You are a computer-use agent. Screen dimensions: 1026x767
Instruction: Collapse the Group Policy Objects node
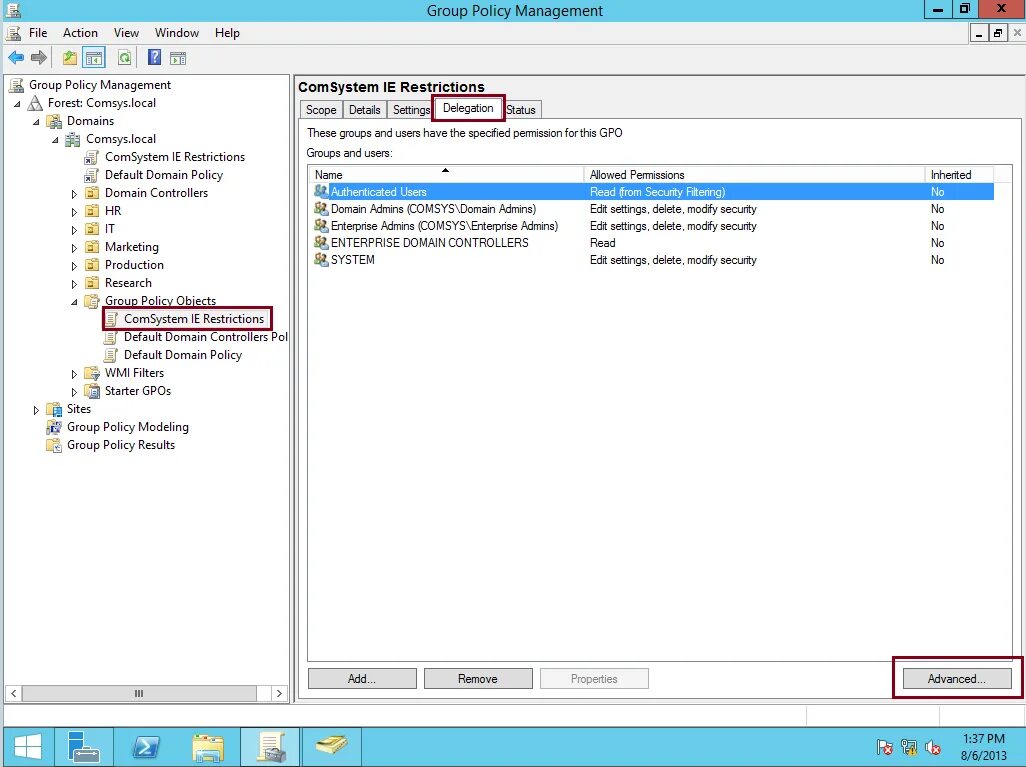pyautogui.click(x=74, y=302)
